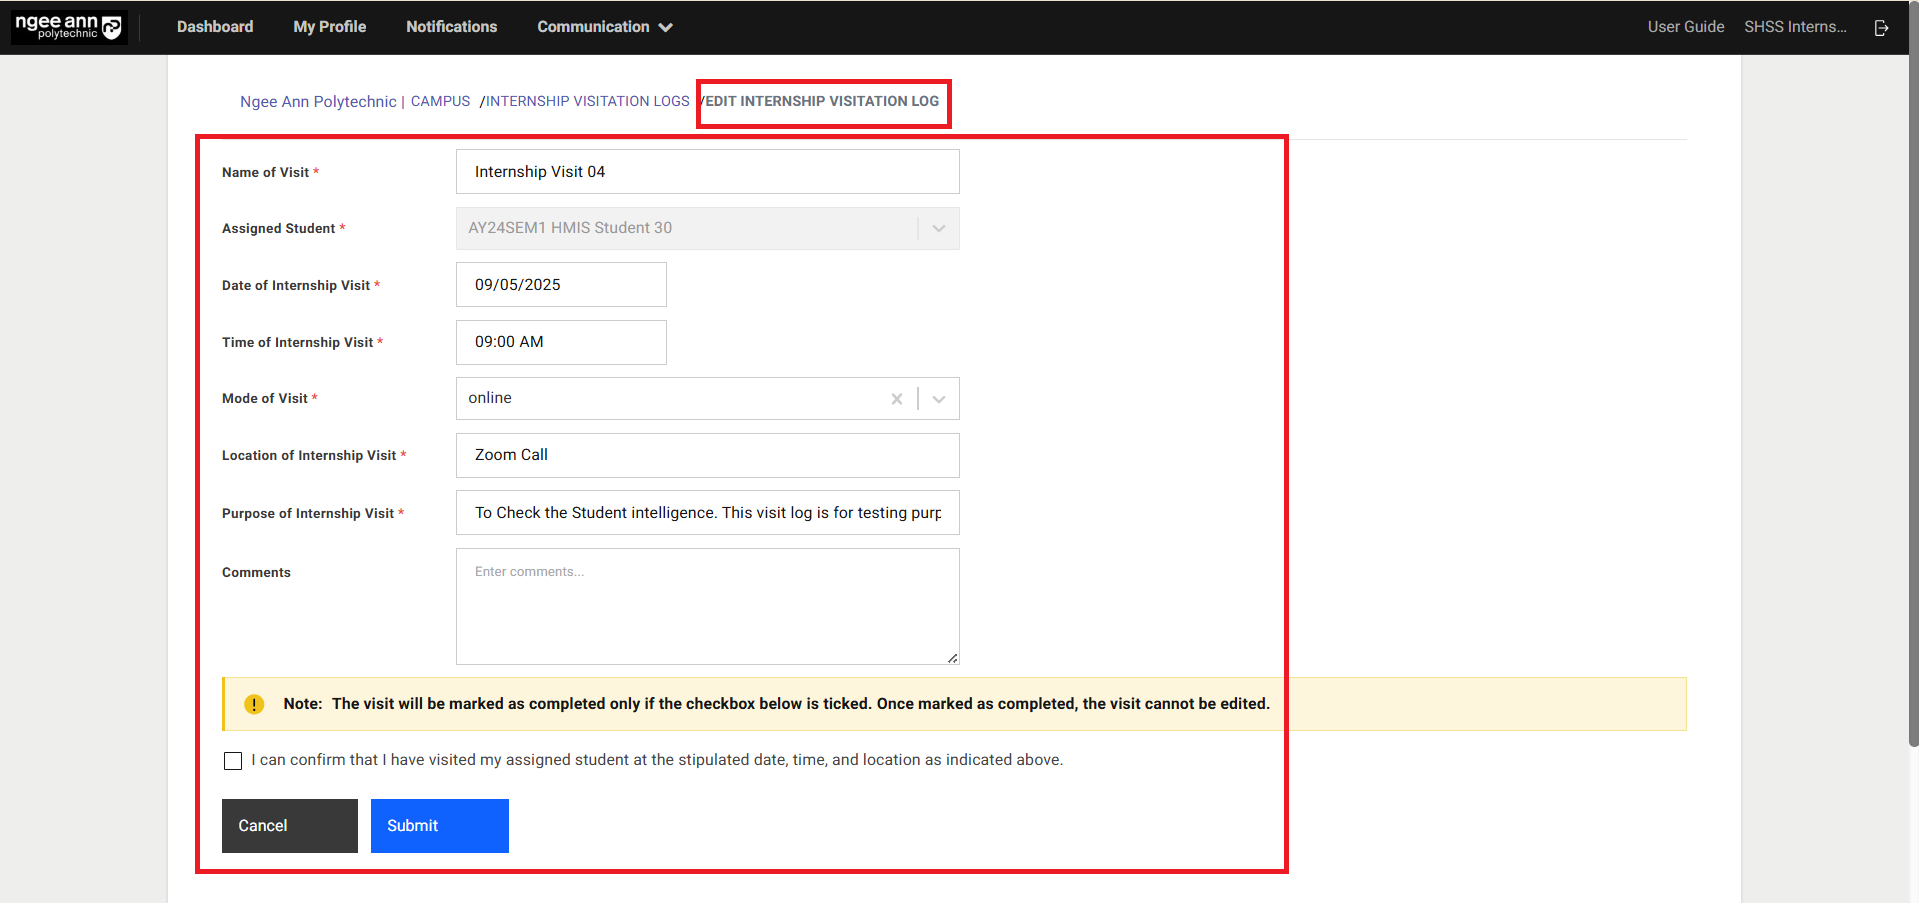Check the visit confirmation checkbox

tap(233, 760)
